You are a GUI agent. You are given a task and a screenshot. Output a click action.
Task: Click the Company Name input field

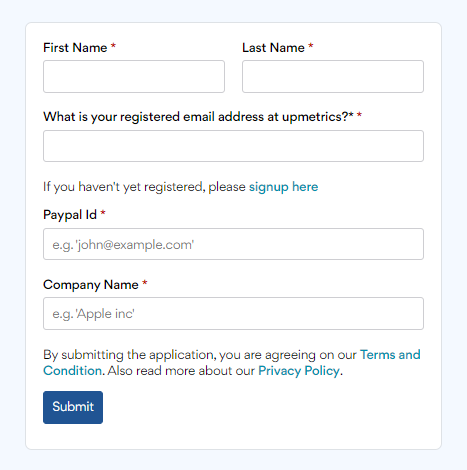pos(233,313)
